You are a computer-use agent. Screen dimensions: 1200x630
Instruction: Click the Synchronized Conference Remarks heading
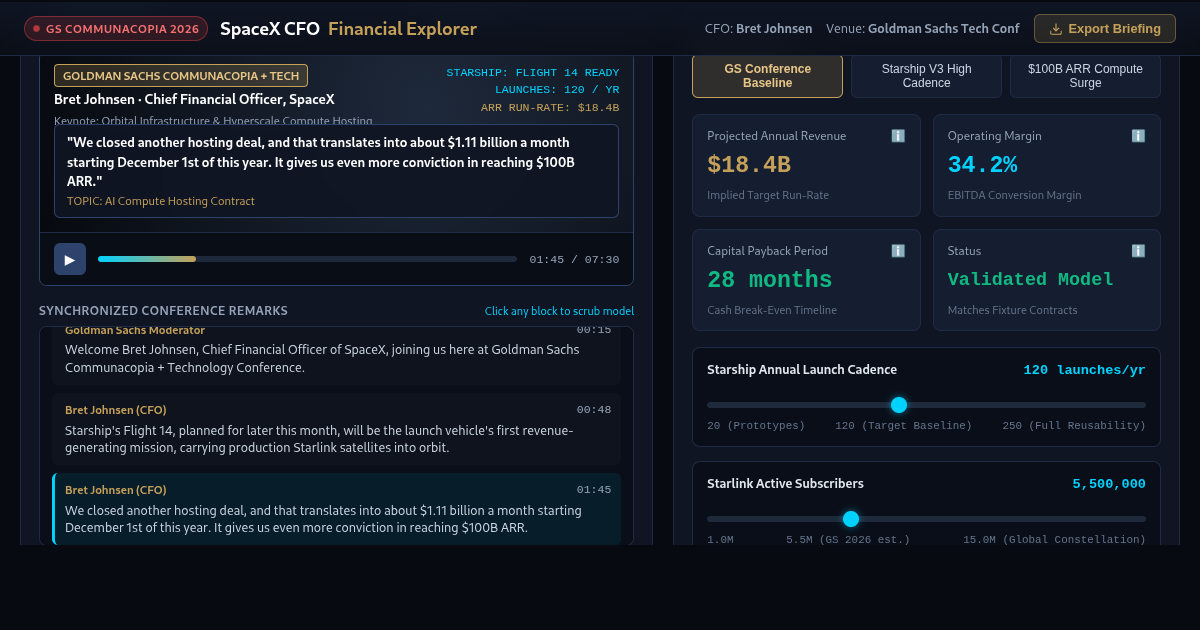[x=163, y=311]
